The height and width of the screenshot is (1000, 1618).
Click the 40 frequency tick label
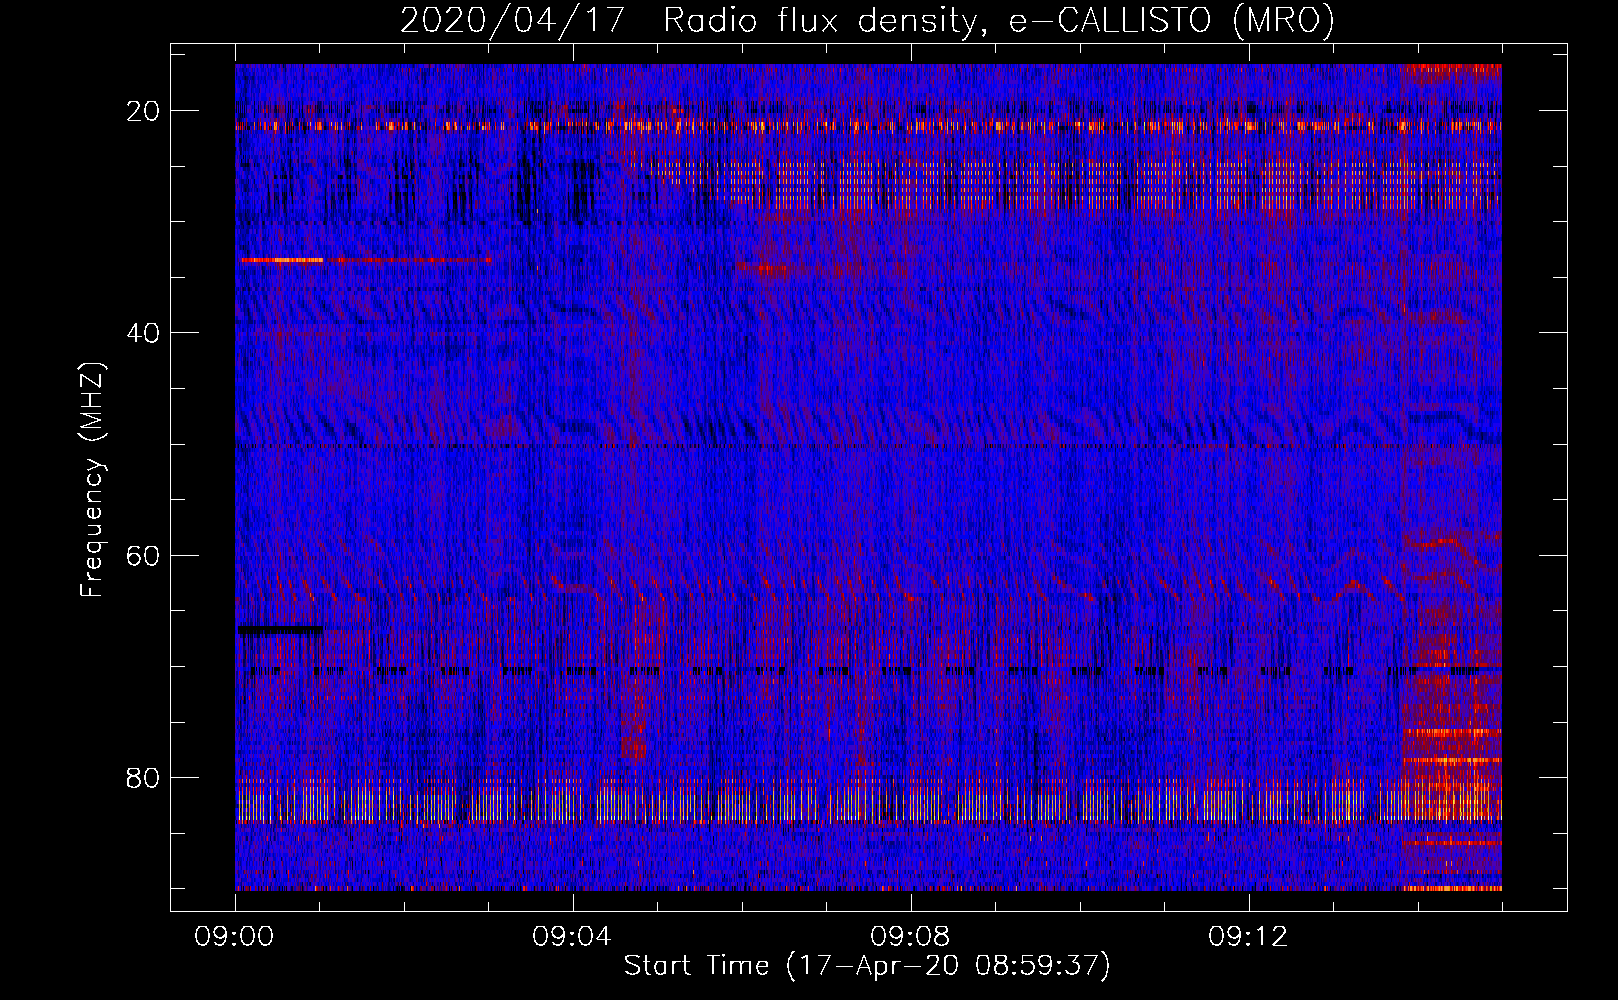[143, 332]
